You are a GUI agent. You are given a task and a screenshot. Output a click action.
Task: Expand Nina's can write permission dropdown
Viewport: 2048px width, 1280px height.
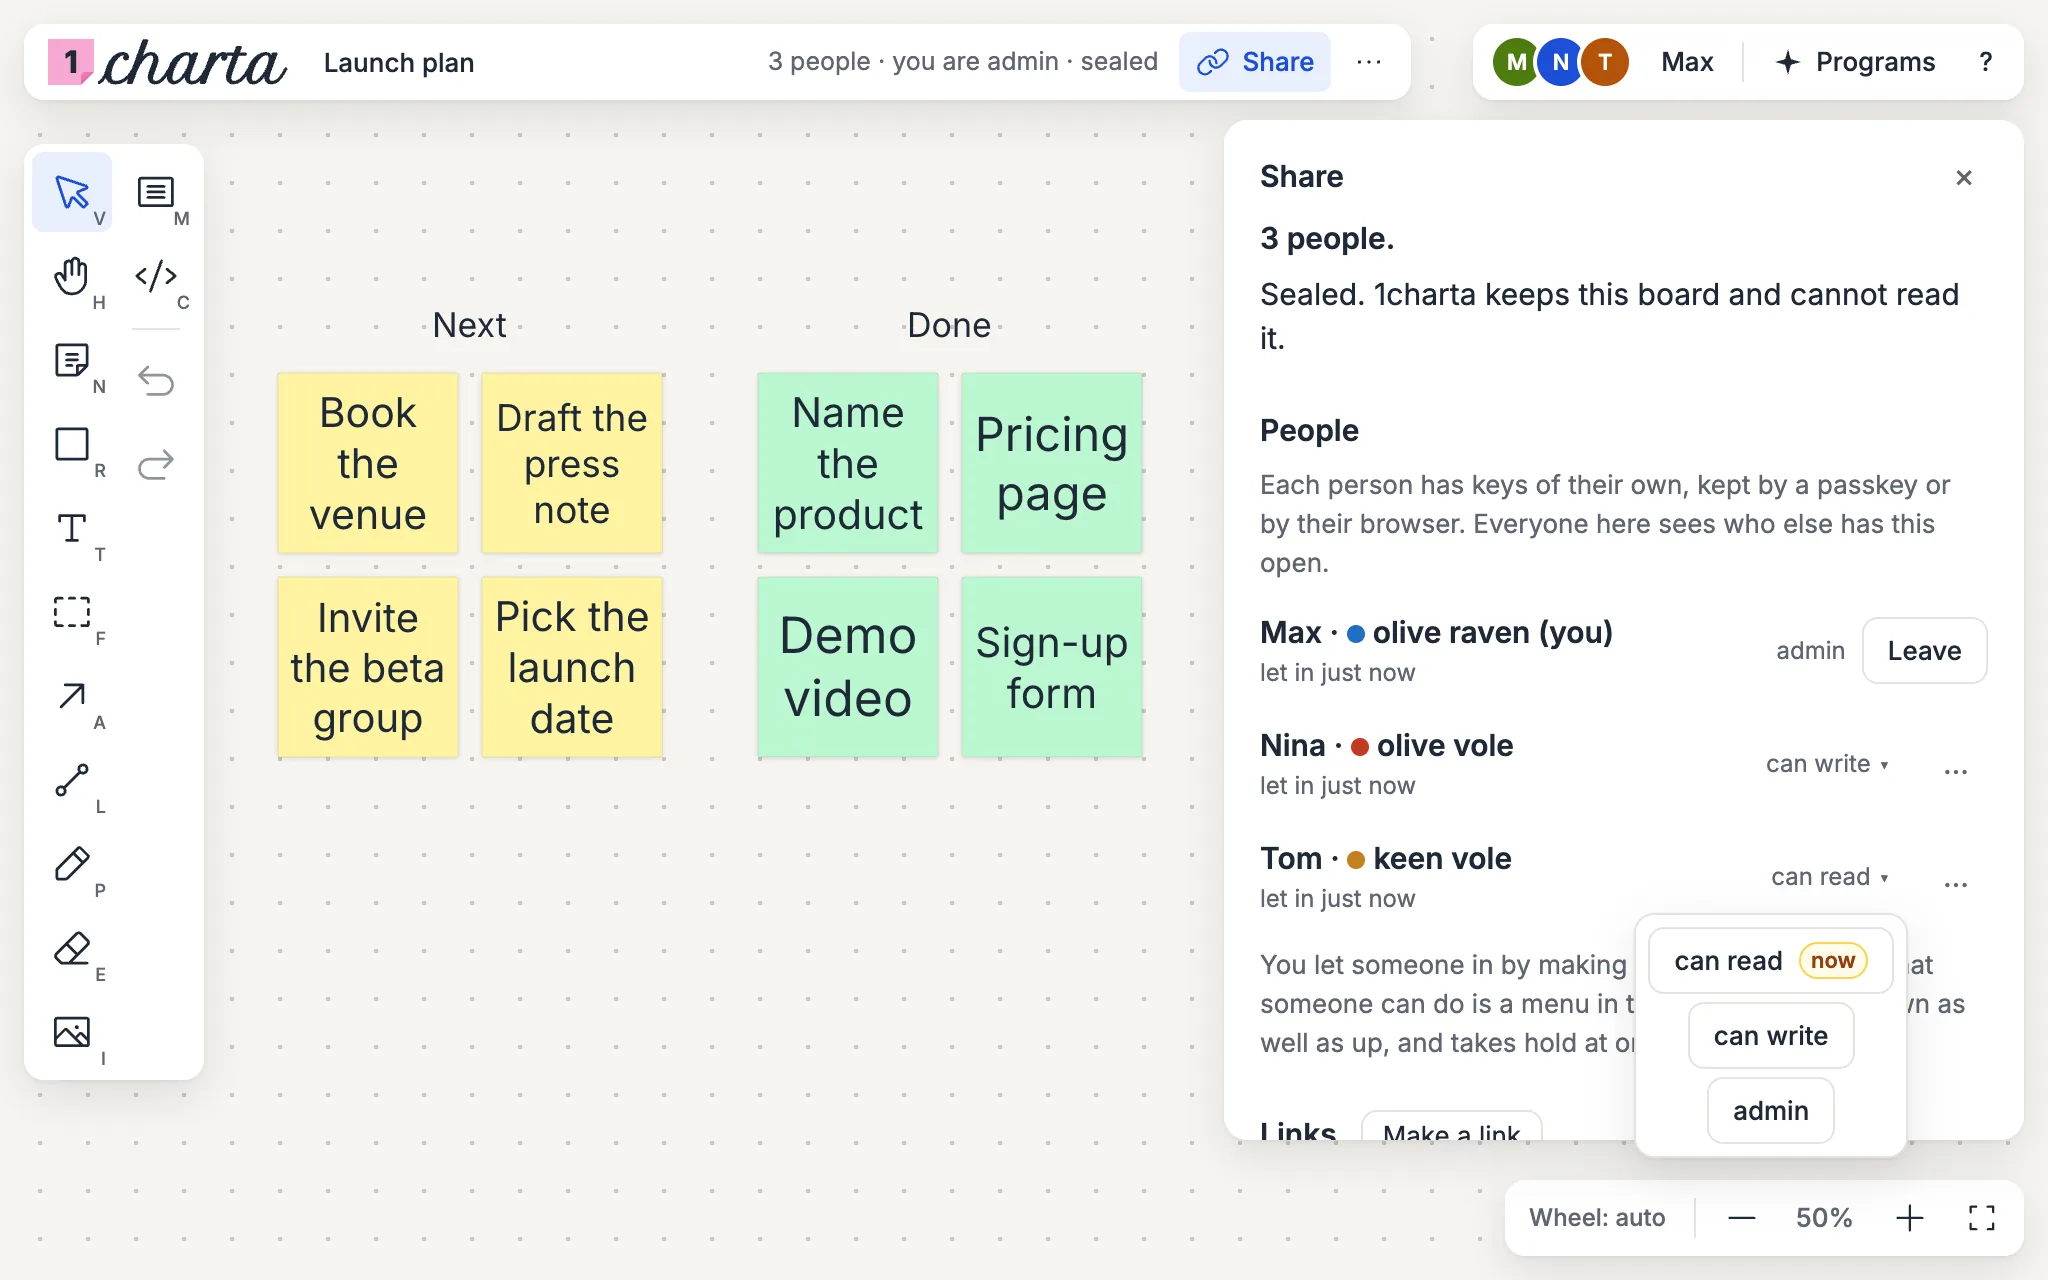tap(1827, 764)
